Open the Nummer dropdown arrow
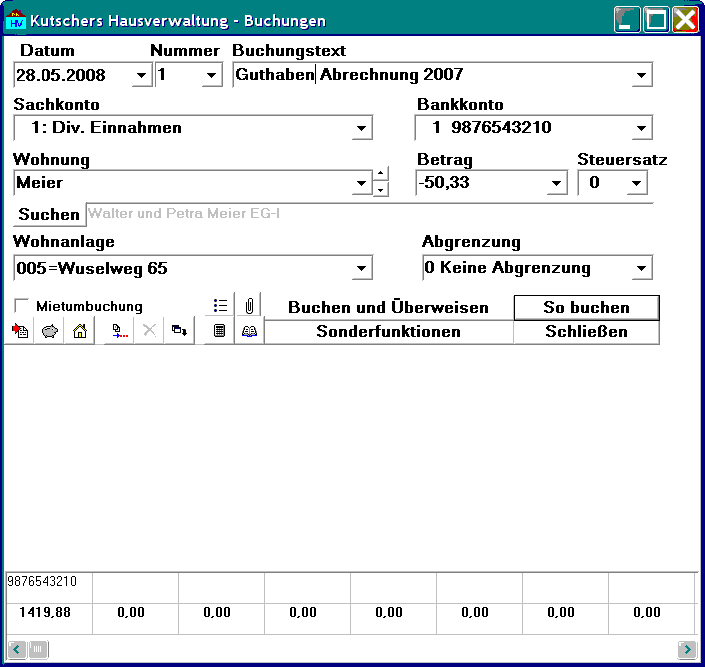The width and height of the screenshot is (705, 667). pyautogui.click(x=211, y=75)
